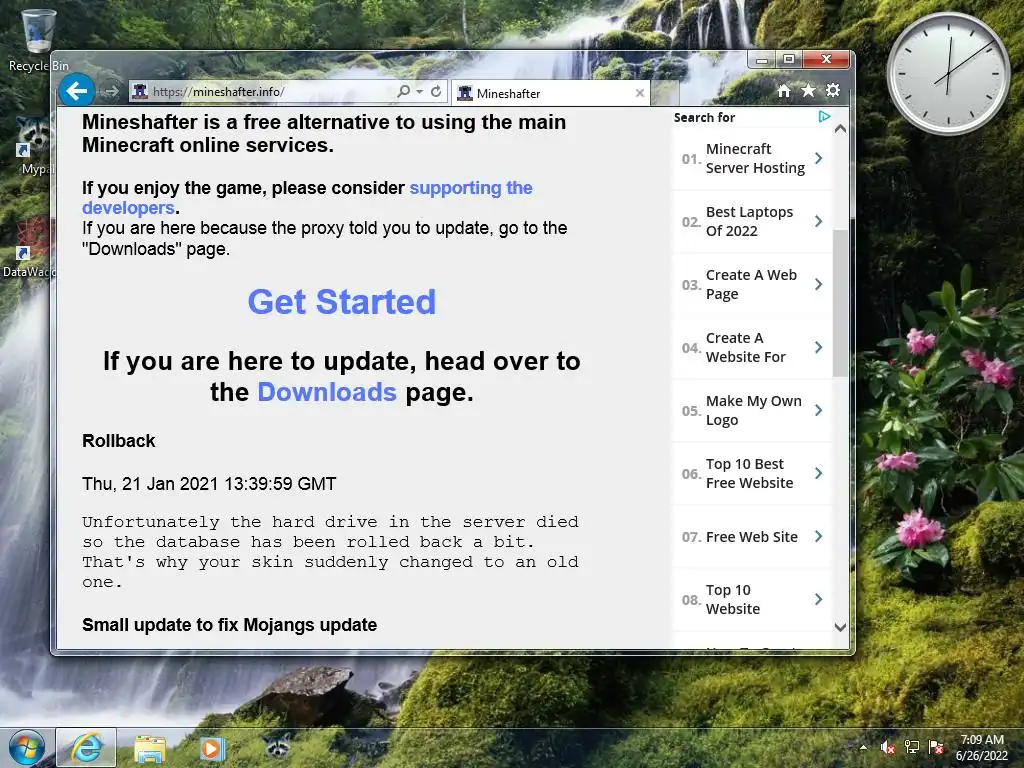Open the Downloads page link
Viewport: 1024px width, 768px height.
click(x=327, y=392)
